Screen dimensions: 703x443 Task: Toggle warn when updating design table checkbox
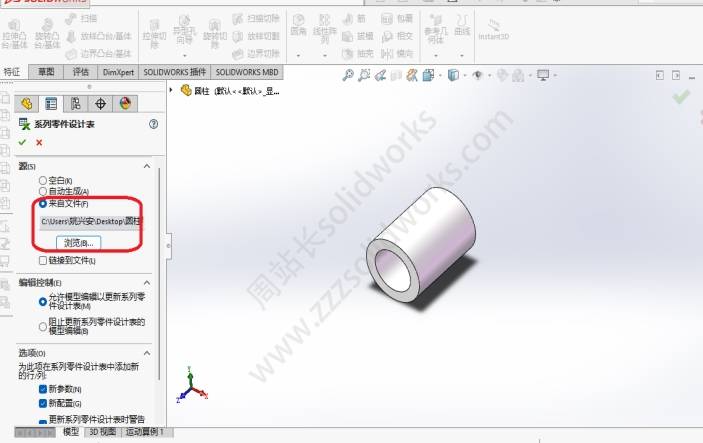tap(43, 421)
